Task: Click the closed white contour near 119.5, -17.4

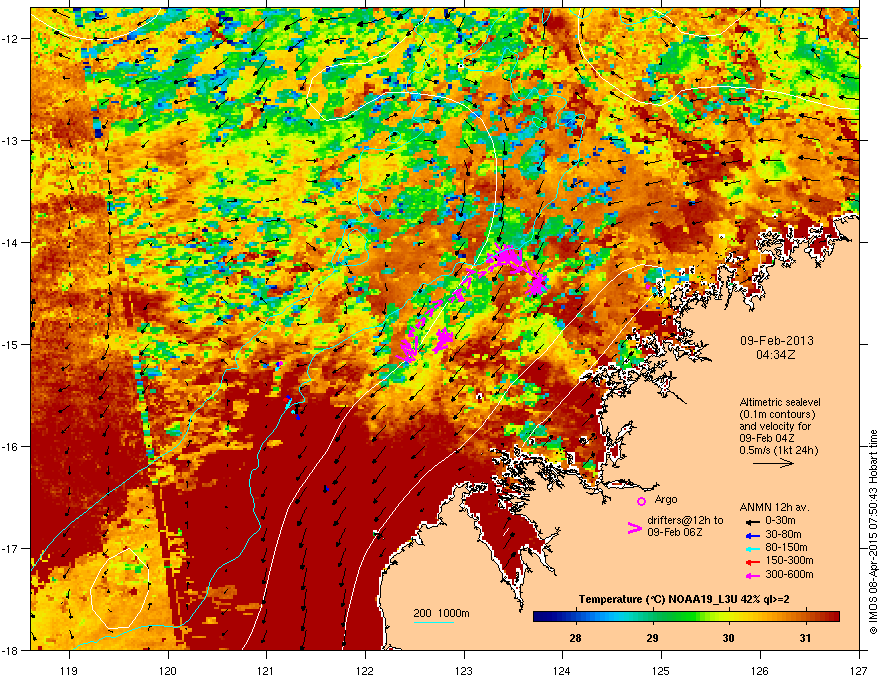Action: [121, 588]
